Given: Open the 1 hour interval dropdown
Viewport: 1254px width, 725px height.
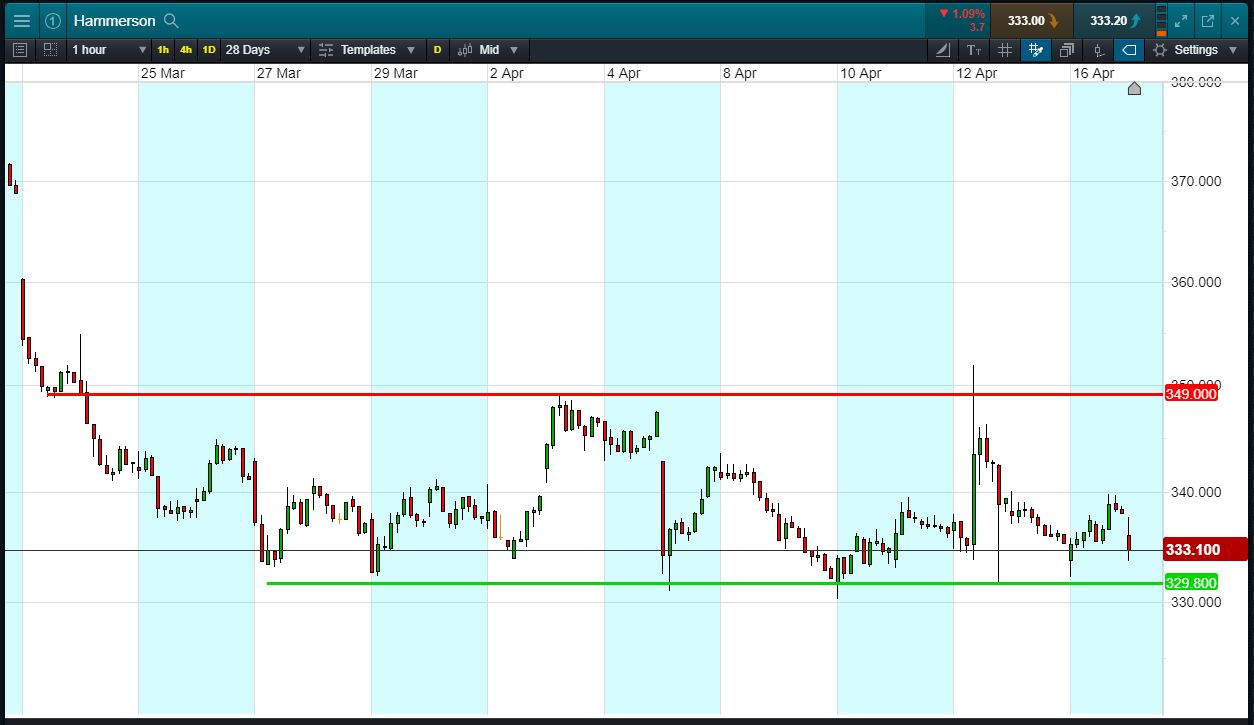Looking at the screenshot, I should pos(109,49).
